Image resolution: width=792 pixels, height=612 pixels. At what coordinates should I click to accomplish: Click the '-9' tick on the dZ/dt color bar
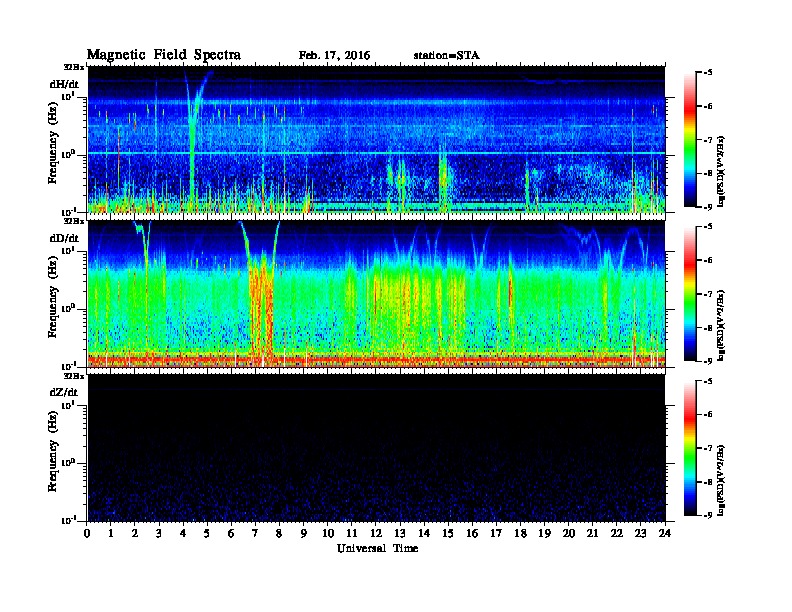click(707, 515)
